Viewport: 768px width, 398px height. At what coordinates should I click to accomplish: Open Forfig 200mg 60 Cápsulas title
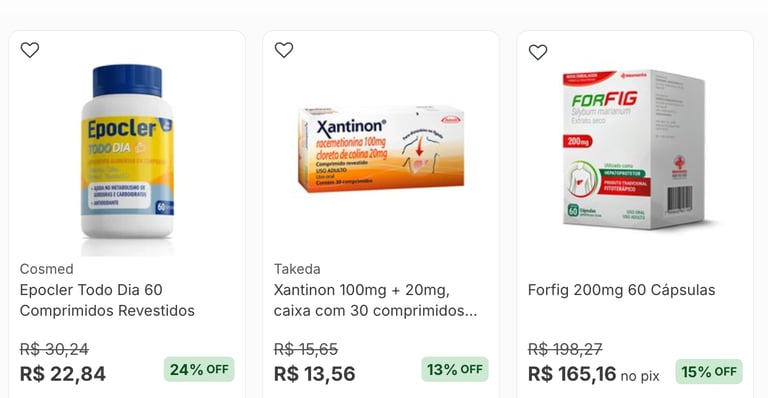pos(622,290)
